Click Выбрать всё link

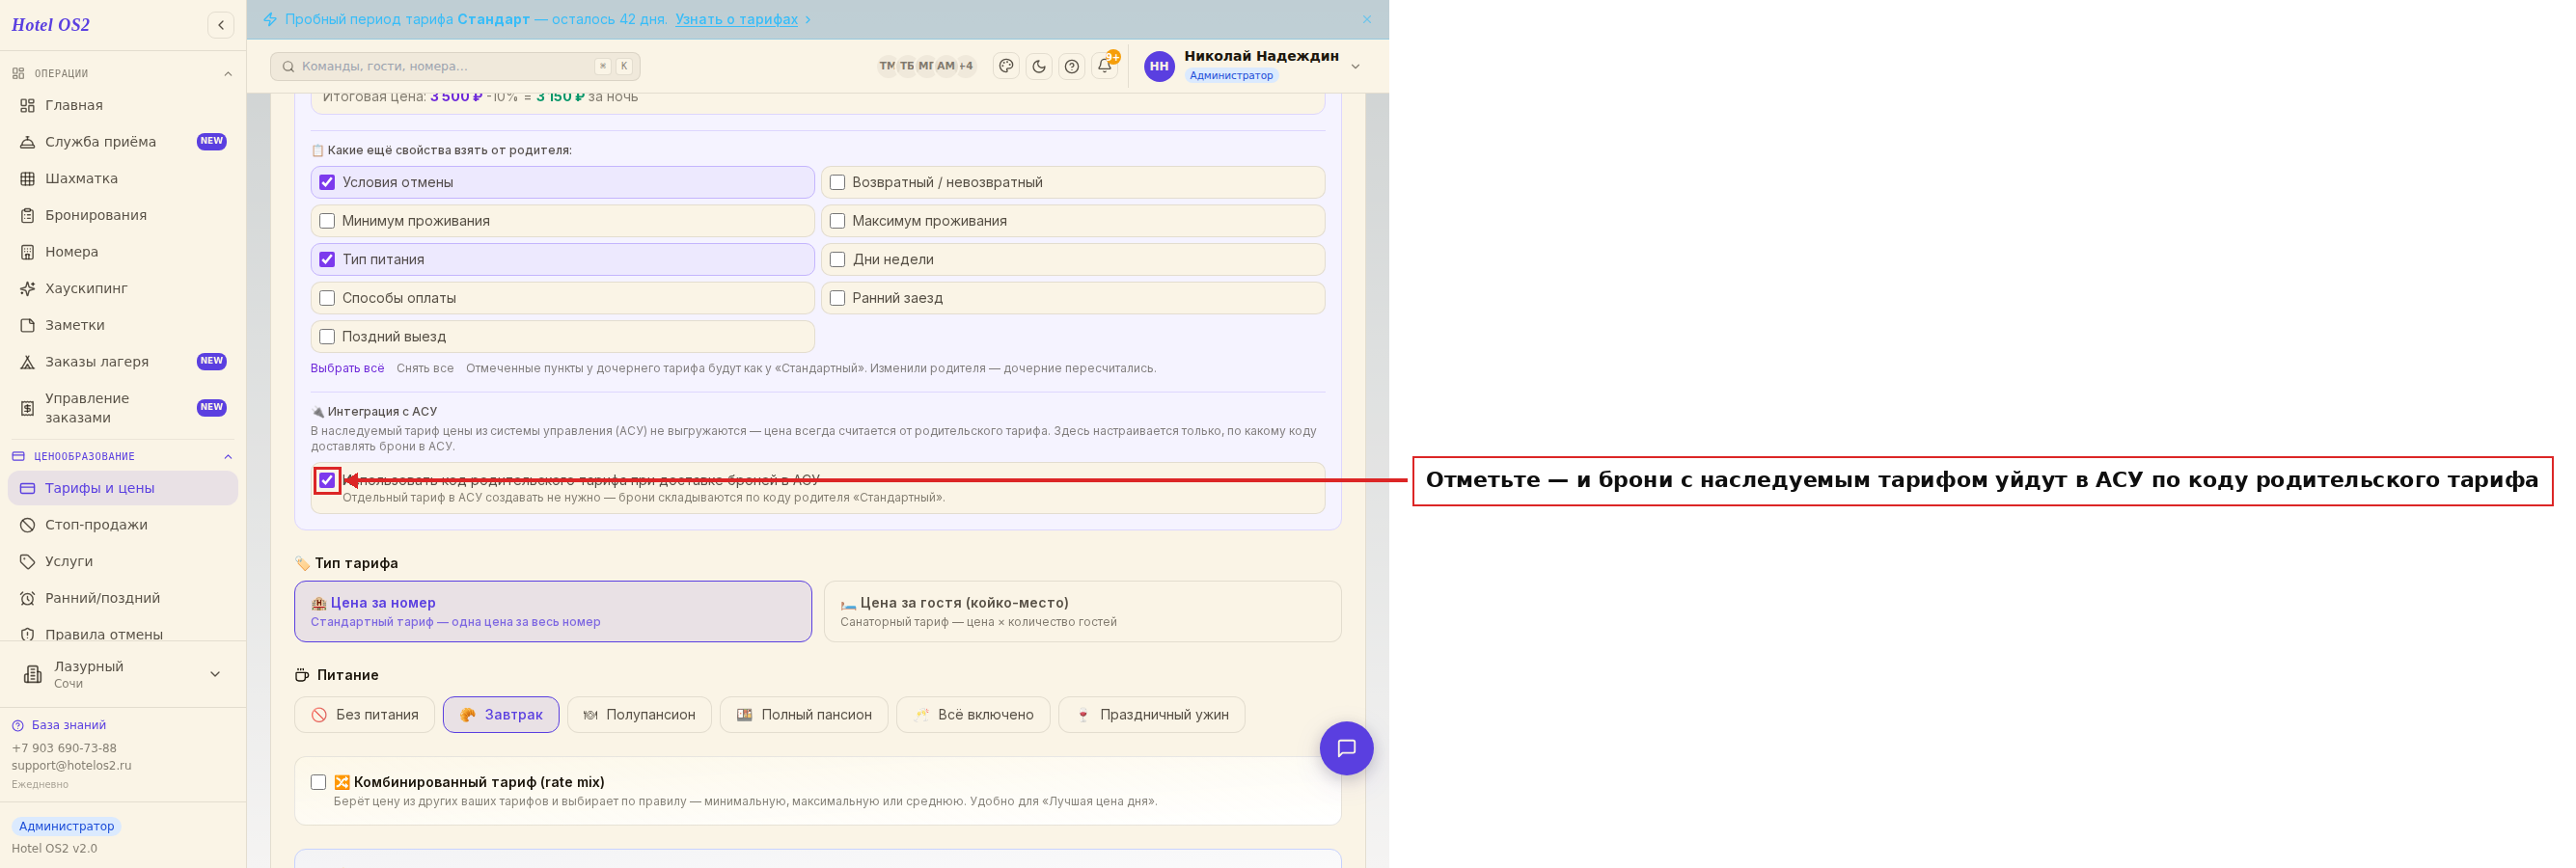pos(347,368)
